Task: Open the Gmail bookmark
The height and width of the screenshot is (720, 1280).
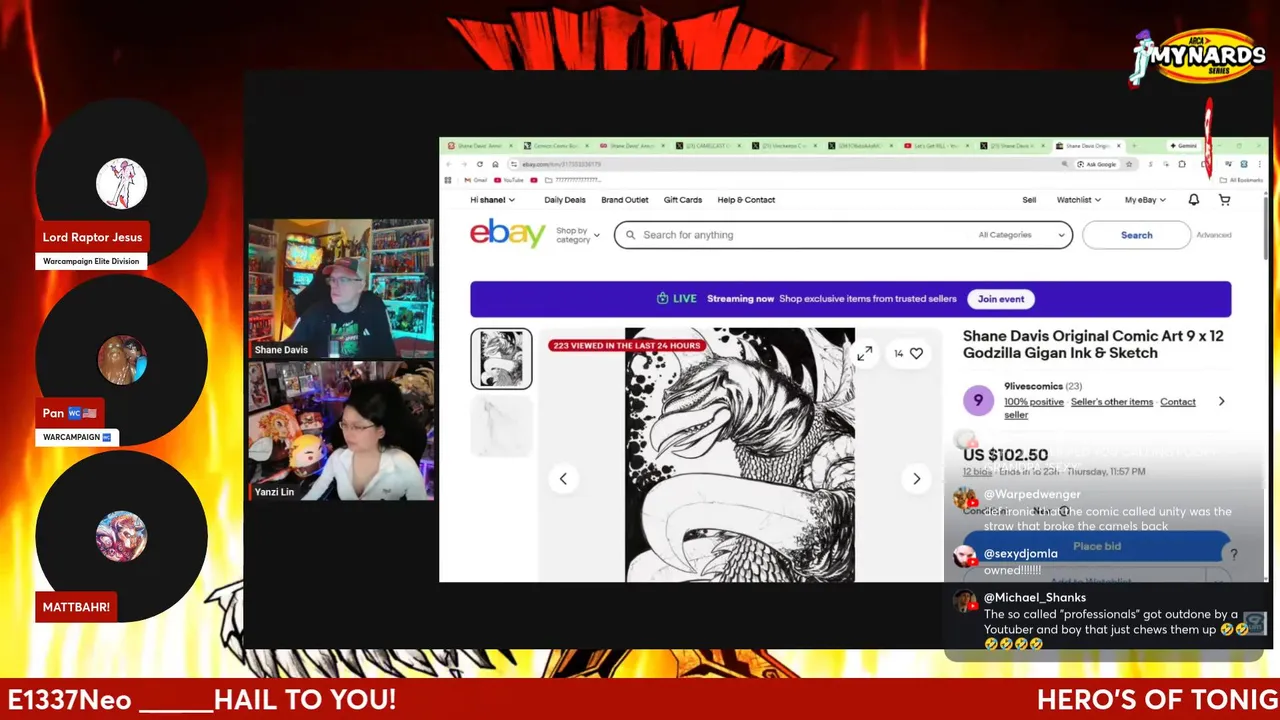Action: 475,180
